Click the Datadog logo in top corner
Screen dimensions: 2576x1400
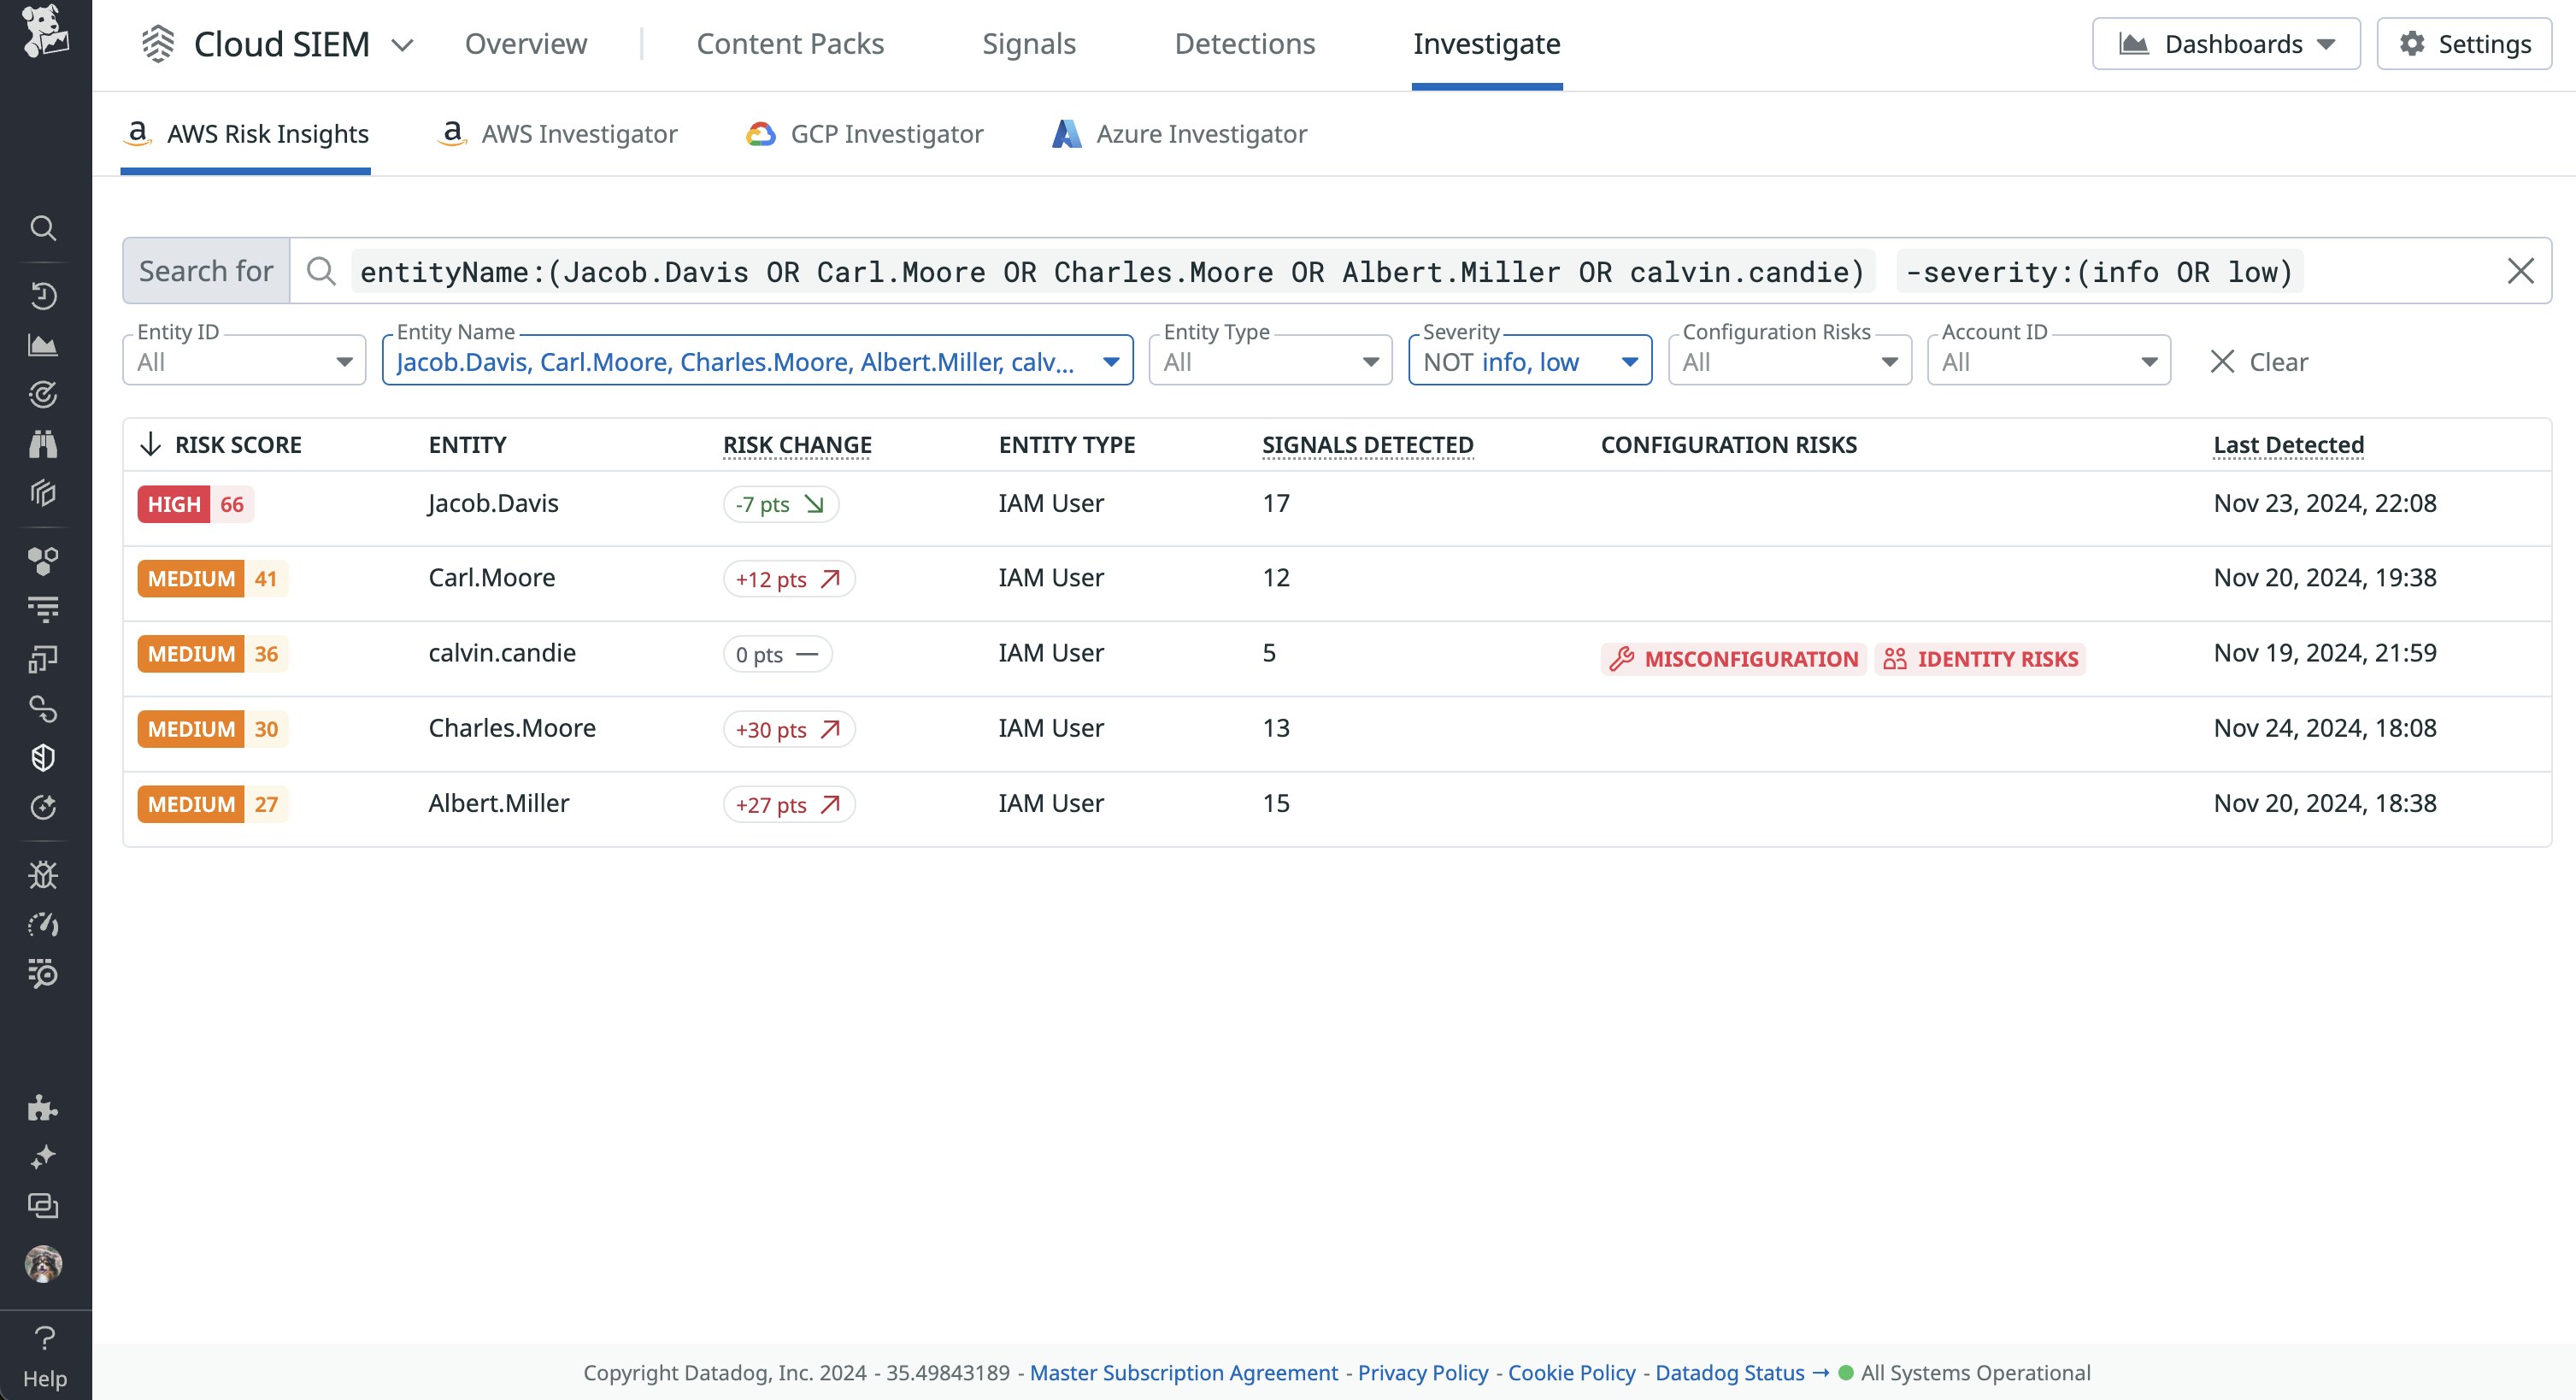coord(44,30)
